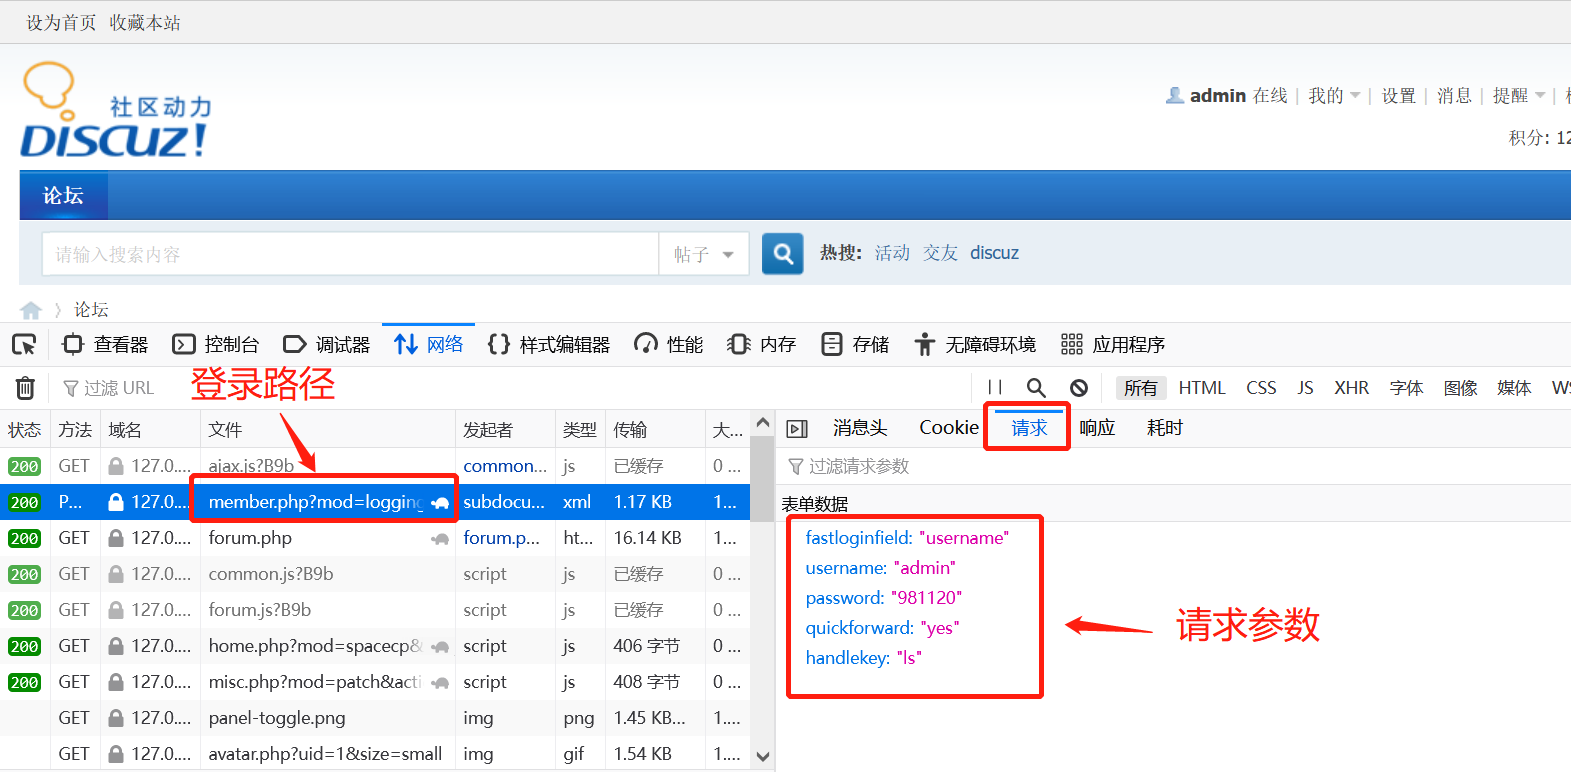Toggle the 媒体 media filter

tap(1514, 388)
